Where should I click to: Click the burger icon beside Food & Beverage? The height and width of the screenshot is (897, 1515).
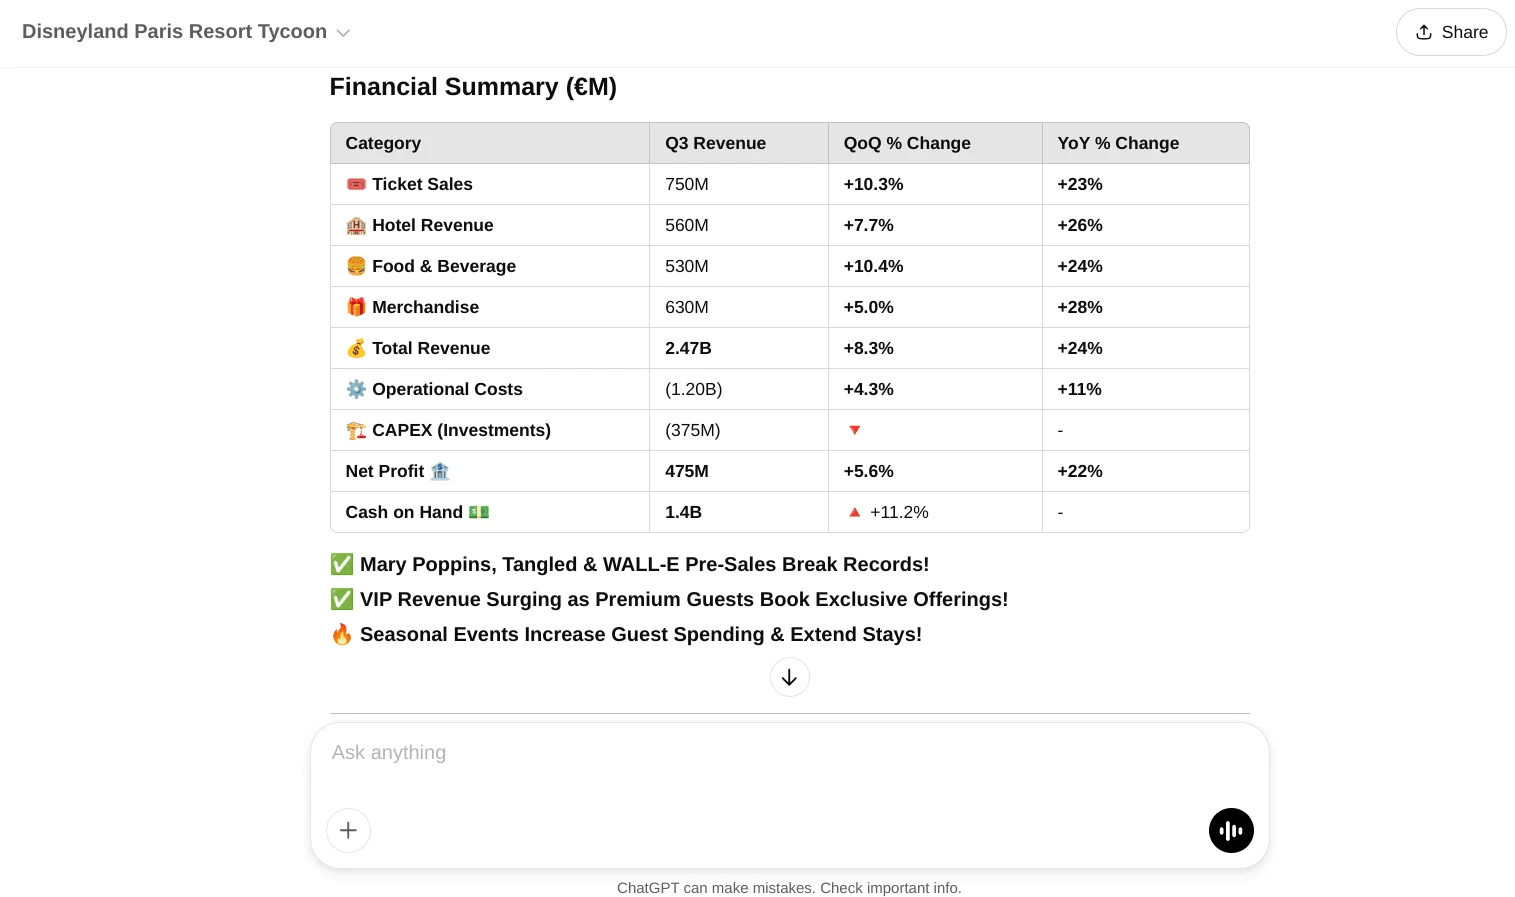pyautogui.click(x=356, y=266)
